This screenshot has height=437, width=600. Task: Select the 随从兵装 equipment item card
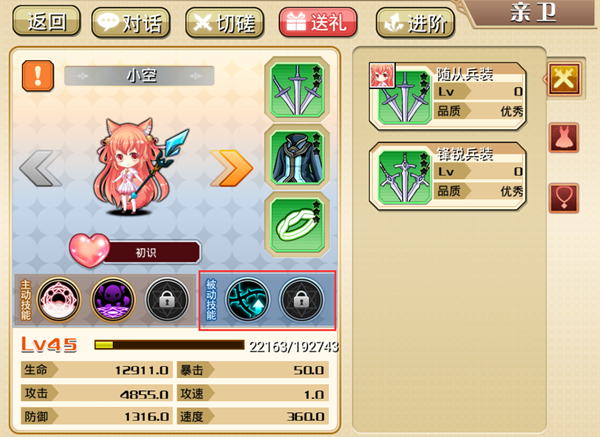[x=447, y=96]
